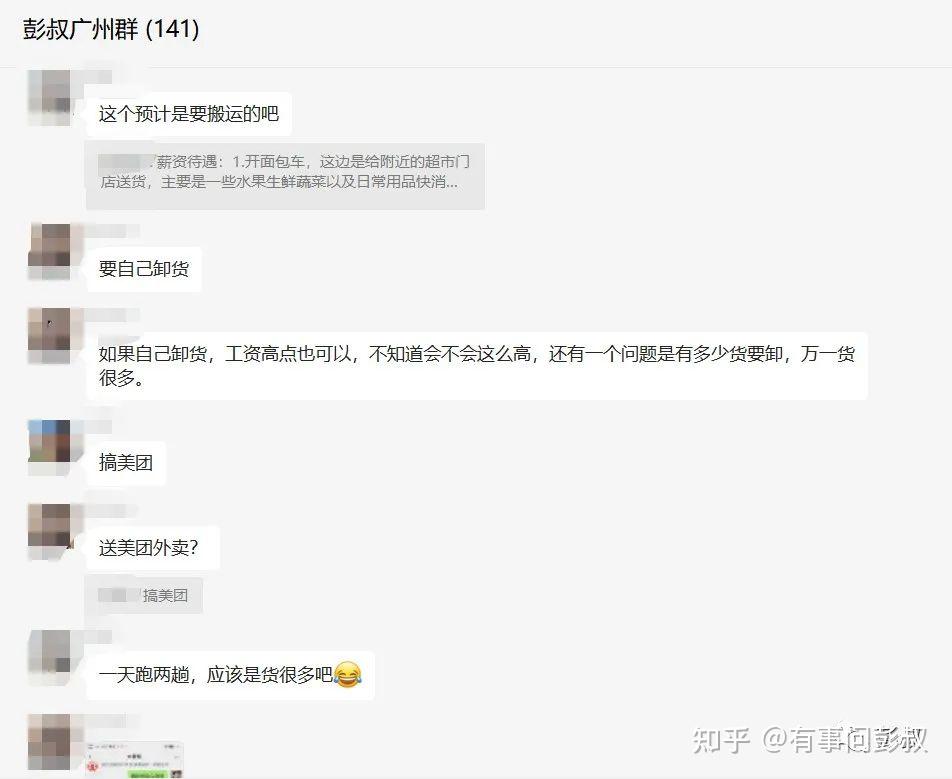Viewport: 952px width, 779px height.
Task: Click the Zhihu watermark '@有事问彭叔'
Action: (845, 739)
